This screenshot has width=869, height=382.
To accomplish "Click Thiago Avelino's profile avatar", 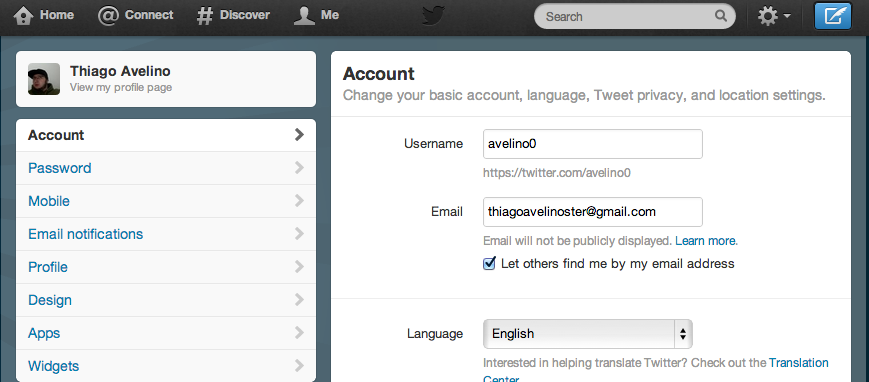I will pos(44,79).
